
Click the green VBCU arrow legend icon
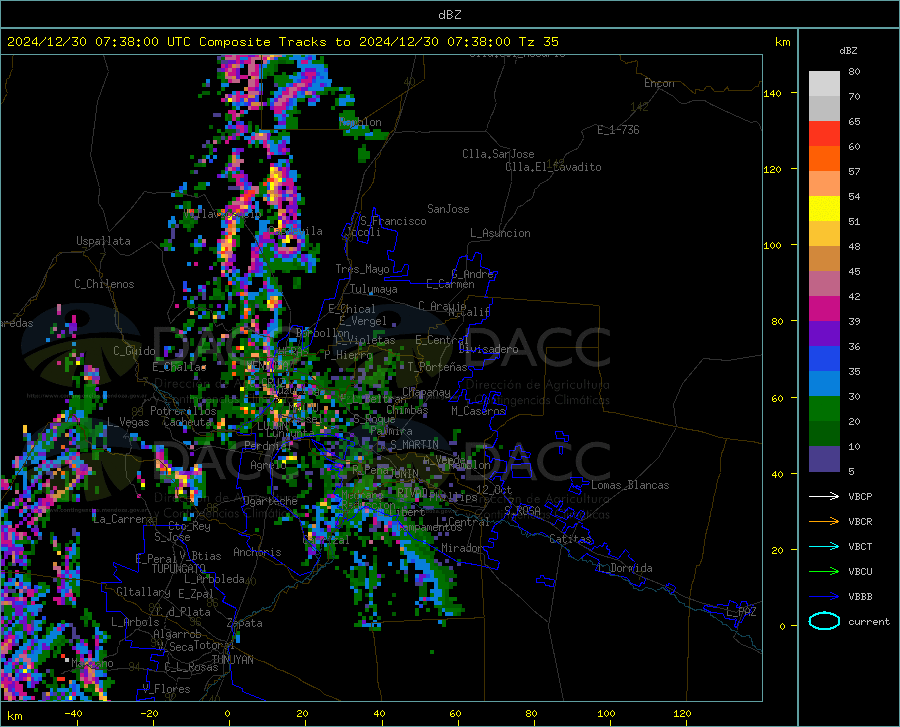[x=824, y=571]
